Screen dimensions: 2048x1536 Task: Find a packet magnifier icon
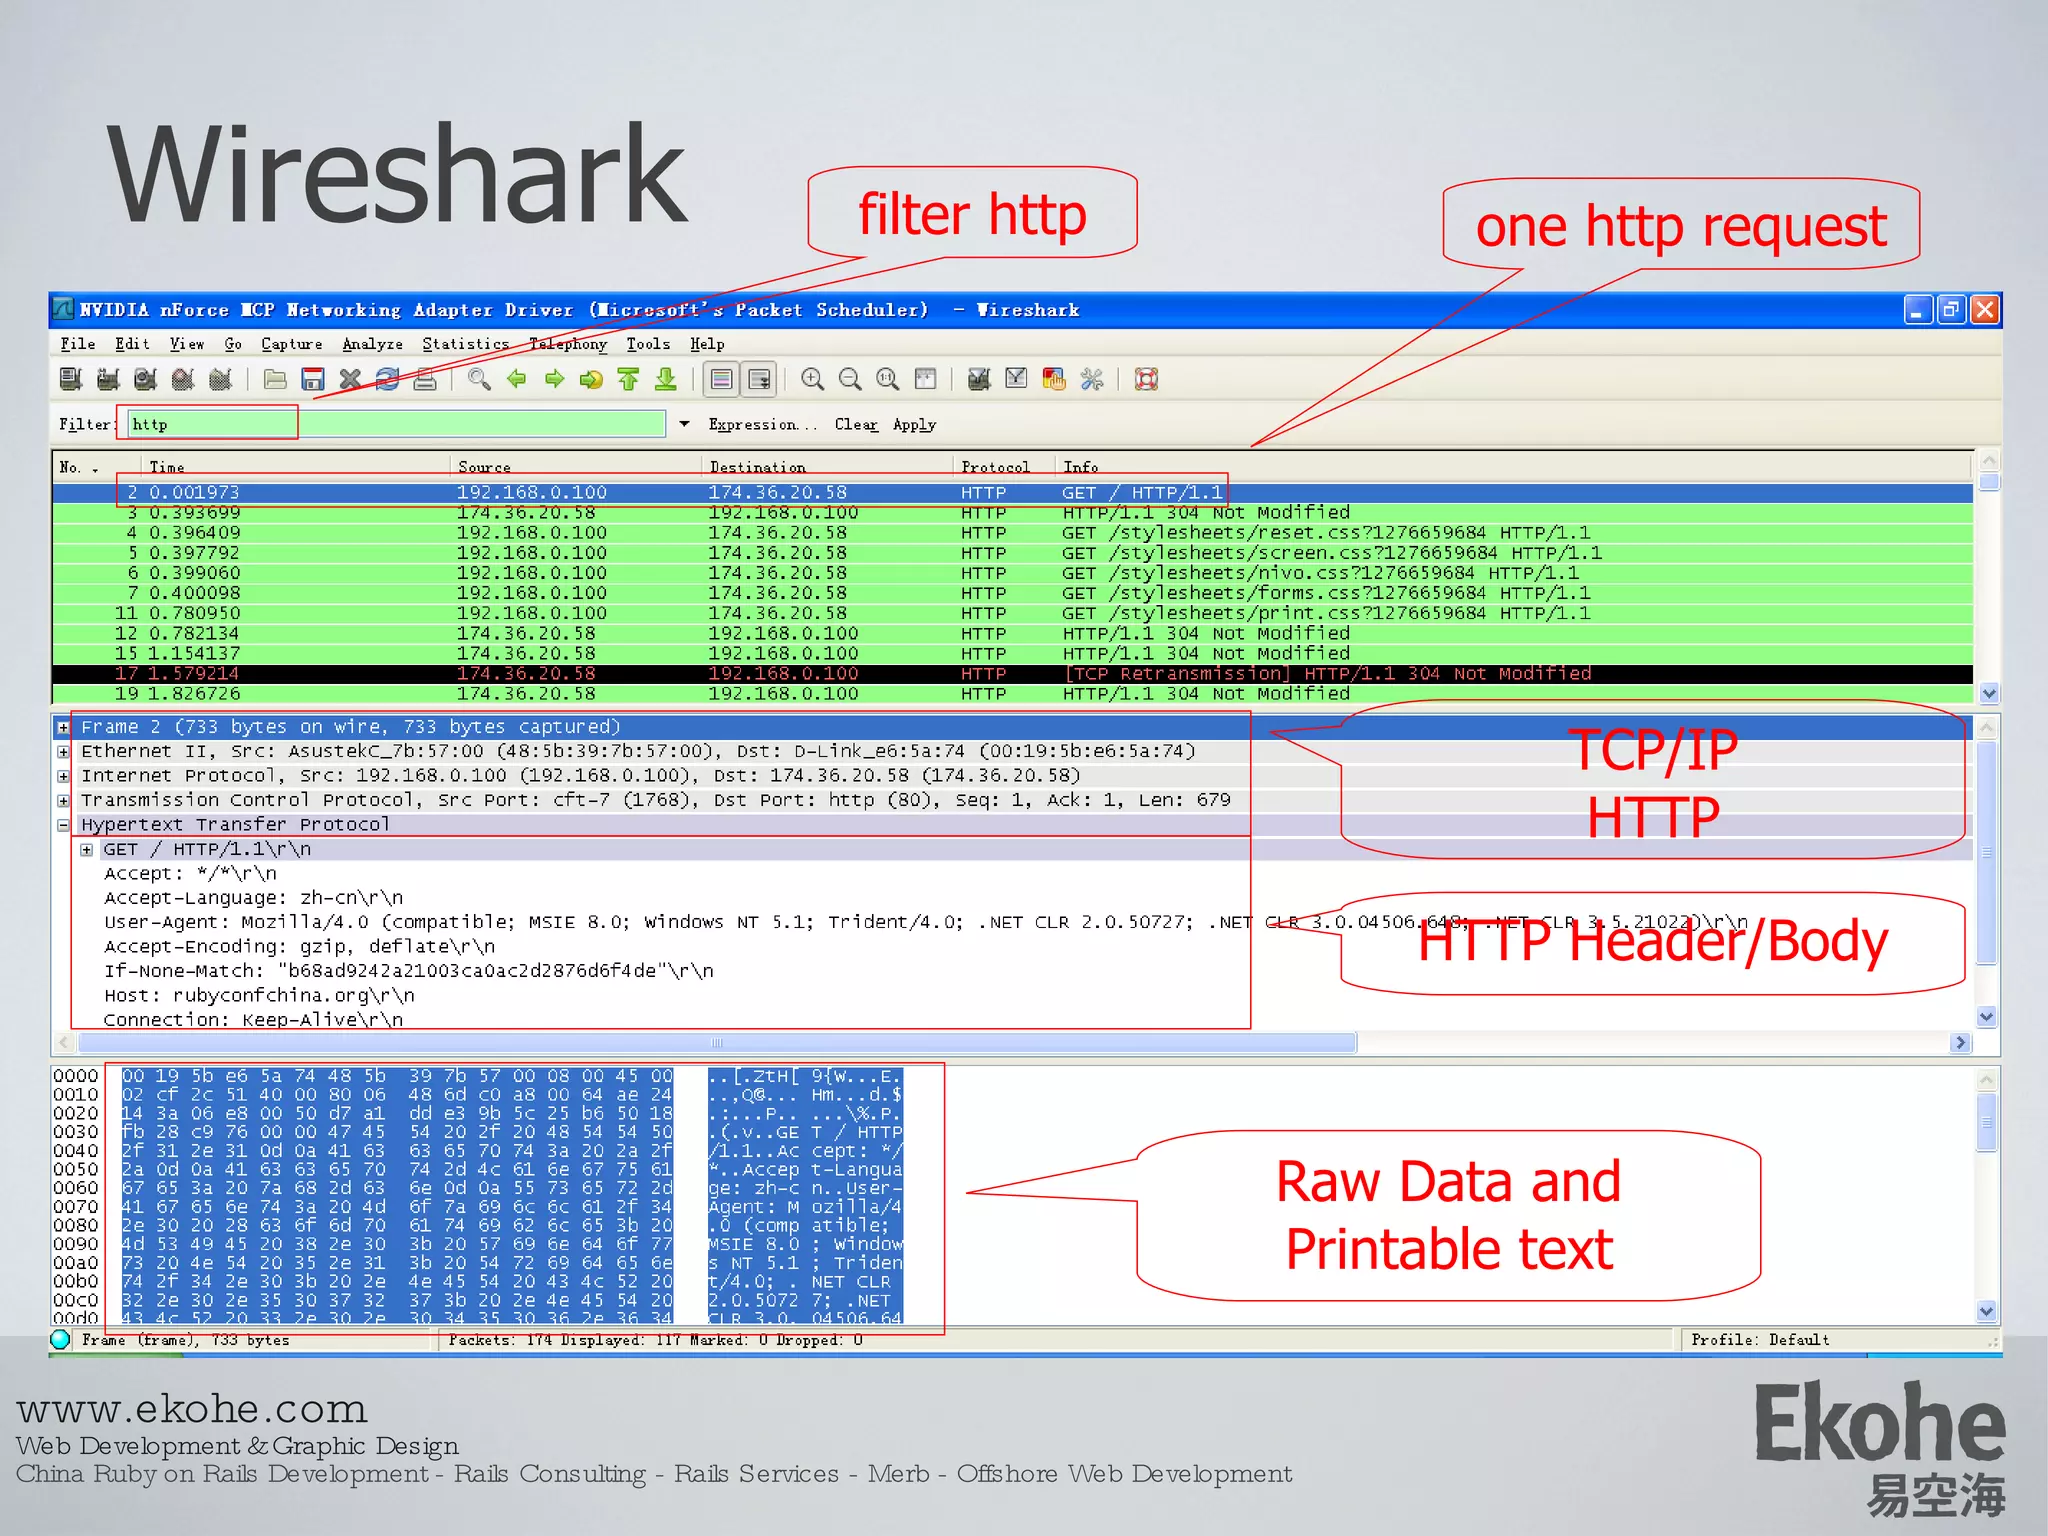[479, 379]
